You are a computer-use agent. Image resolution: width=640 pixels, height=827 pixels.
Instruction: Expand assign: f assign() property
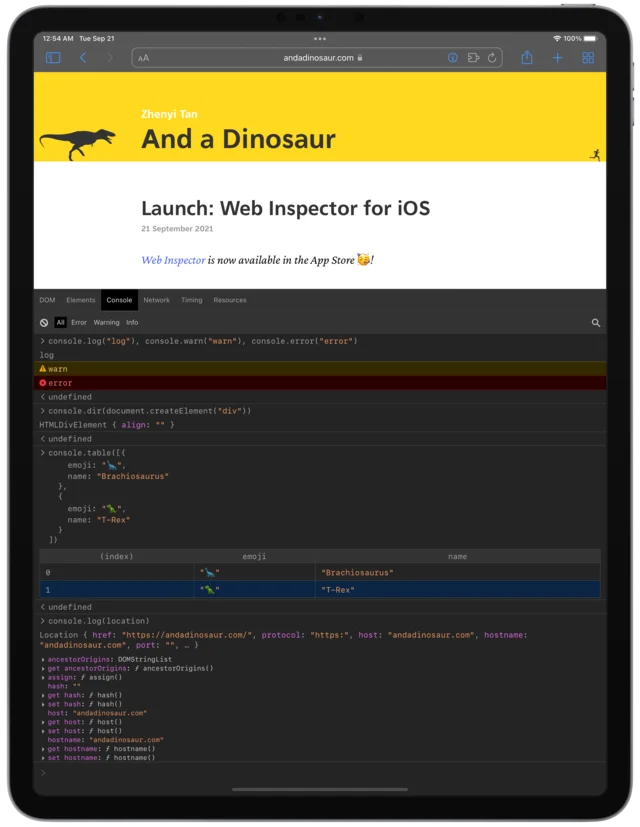coord(43,677)
